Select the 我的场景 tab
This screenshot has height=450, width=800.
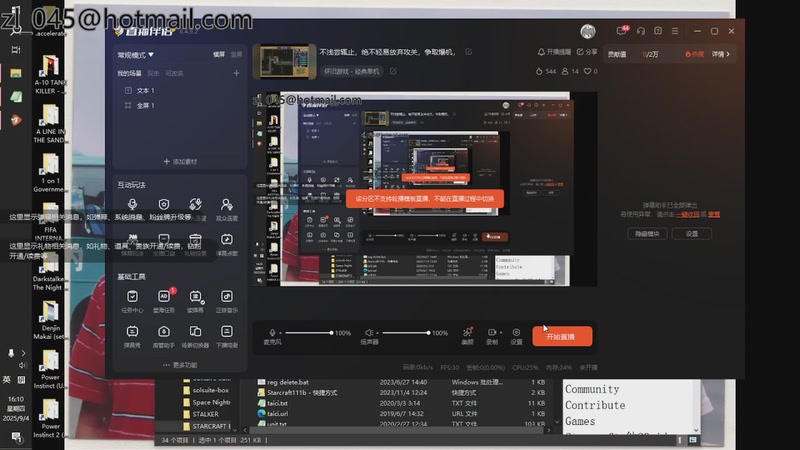pyautogui.click(x=129, y=73)
